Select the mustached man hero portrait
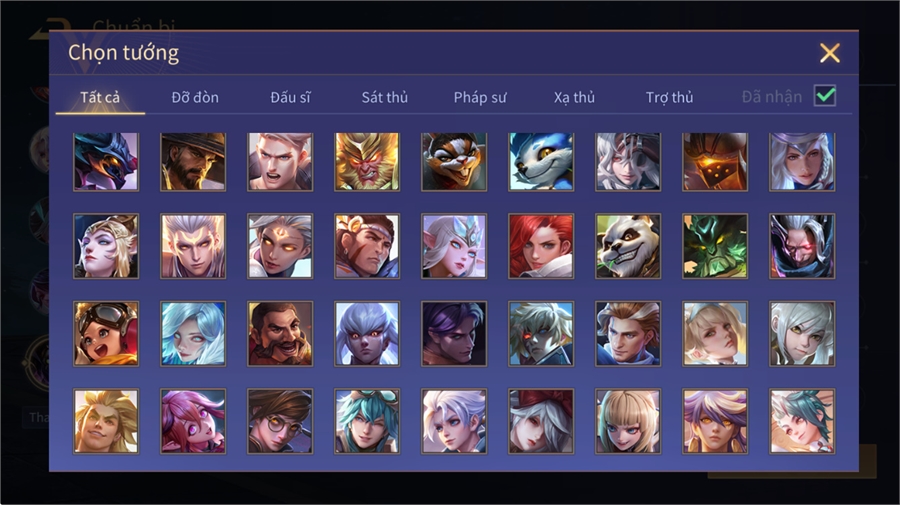The width and height of the screenshot is (900, 505). pyautogui.click(x=280, y=333)
